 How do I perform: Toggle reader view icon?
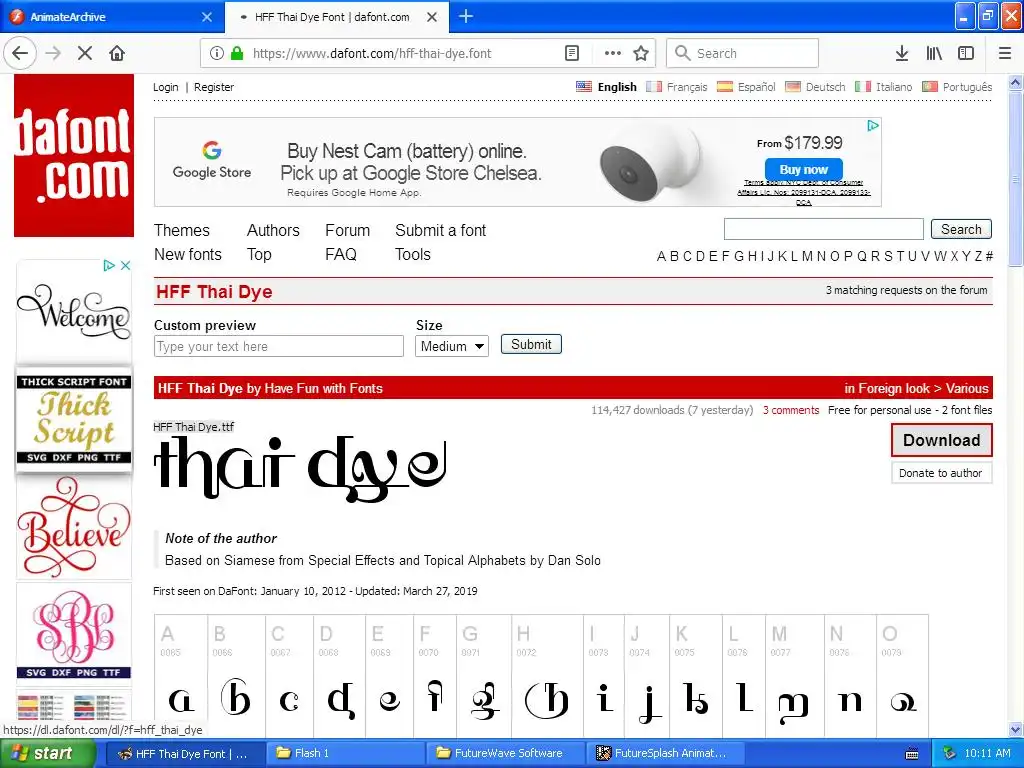tap(571, 53)
